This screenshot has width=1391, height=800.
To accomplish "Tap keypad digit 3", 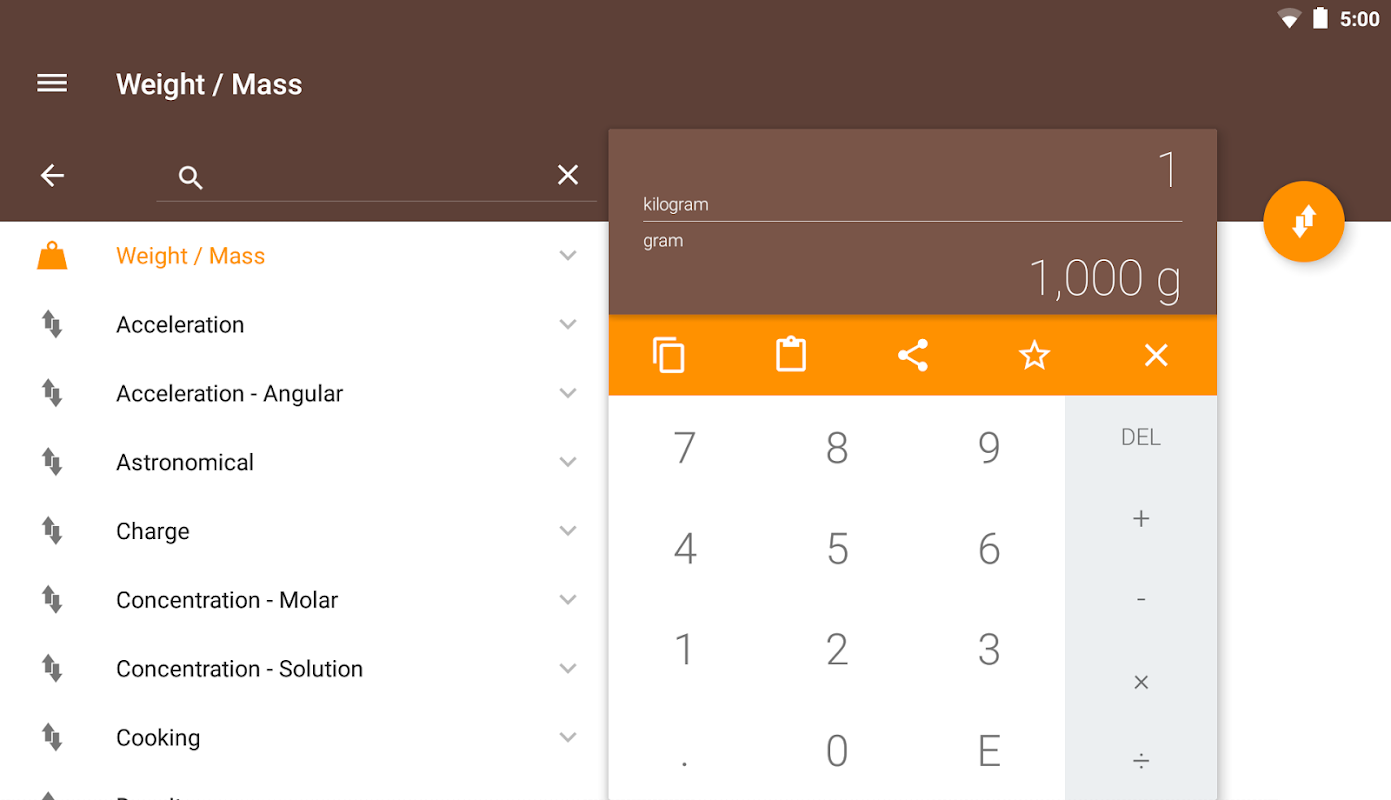I will [x=989, y=649].
